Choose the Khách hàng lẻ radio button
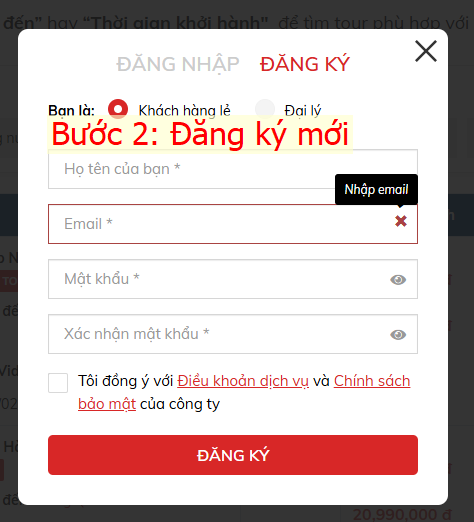474x522 pixels. pyautogui.click(x=118, y=109)
